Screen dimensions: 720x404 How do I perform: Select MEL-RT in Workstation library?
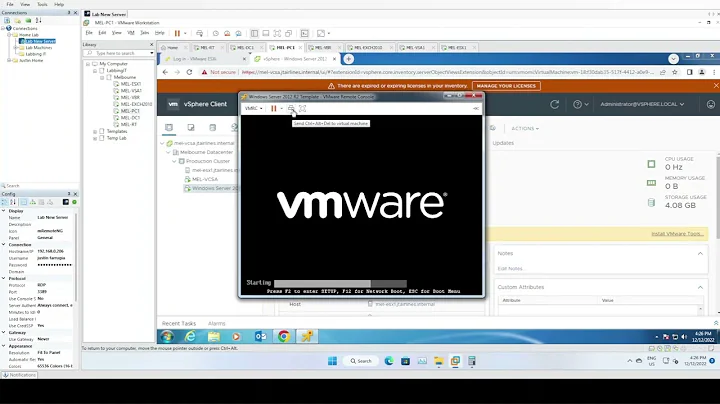pyautogui.click(x=129, y=124)
